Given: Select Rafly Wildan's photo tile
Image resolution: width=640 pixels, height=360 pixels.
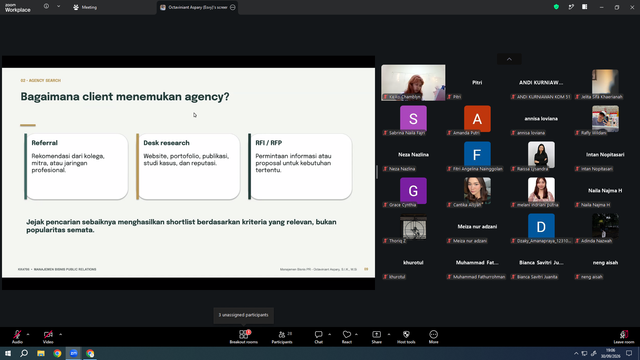Looking at the screenshot, I should [605, 119].
